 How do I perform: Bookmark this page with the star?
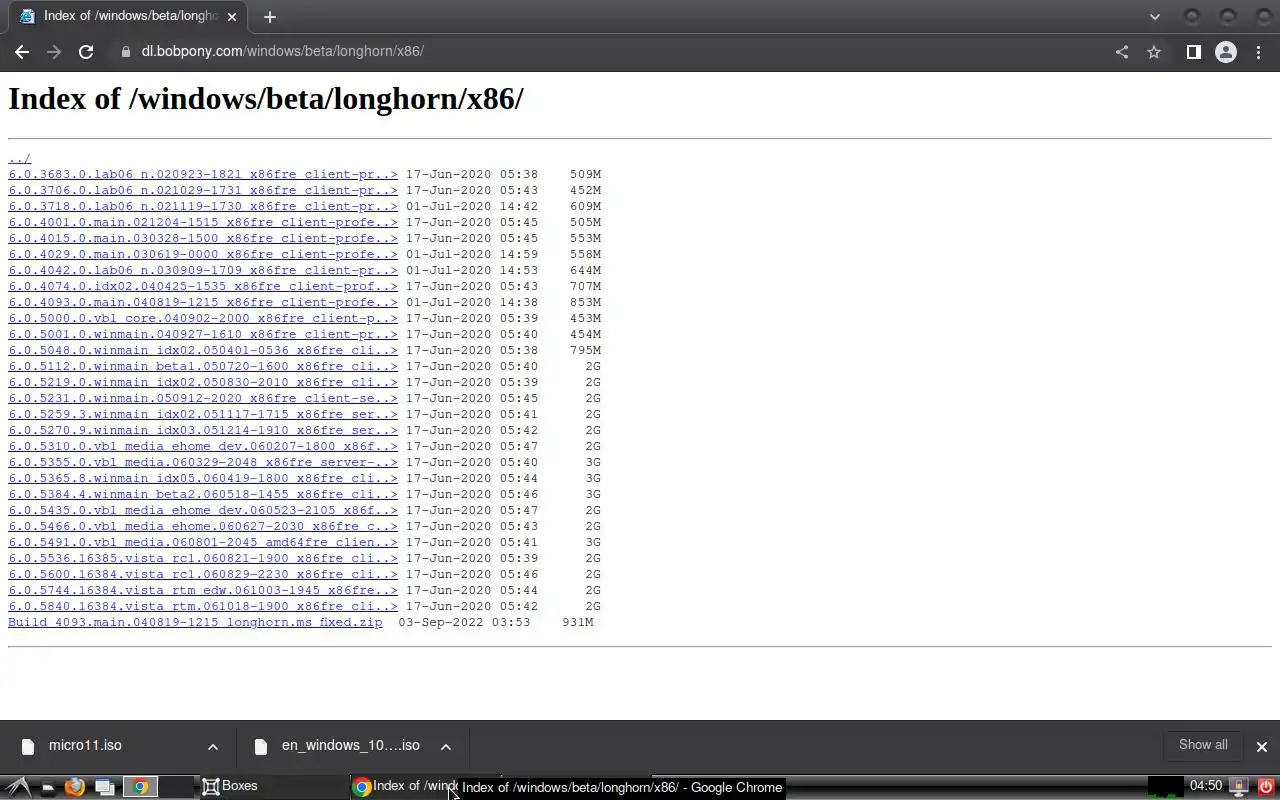(1154, 52)
